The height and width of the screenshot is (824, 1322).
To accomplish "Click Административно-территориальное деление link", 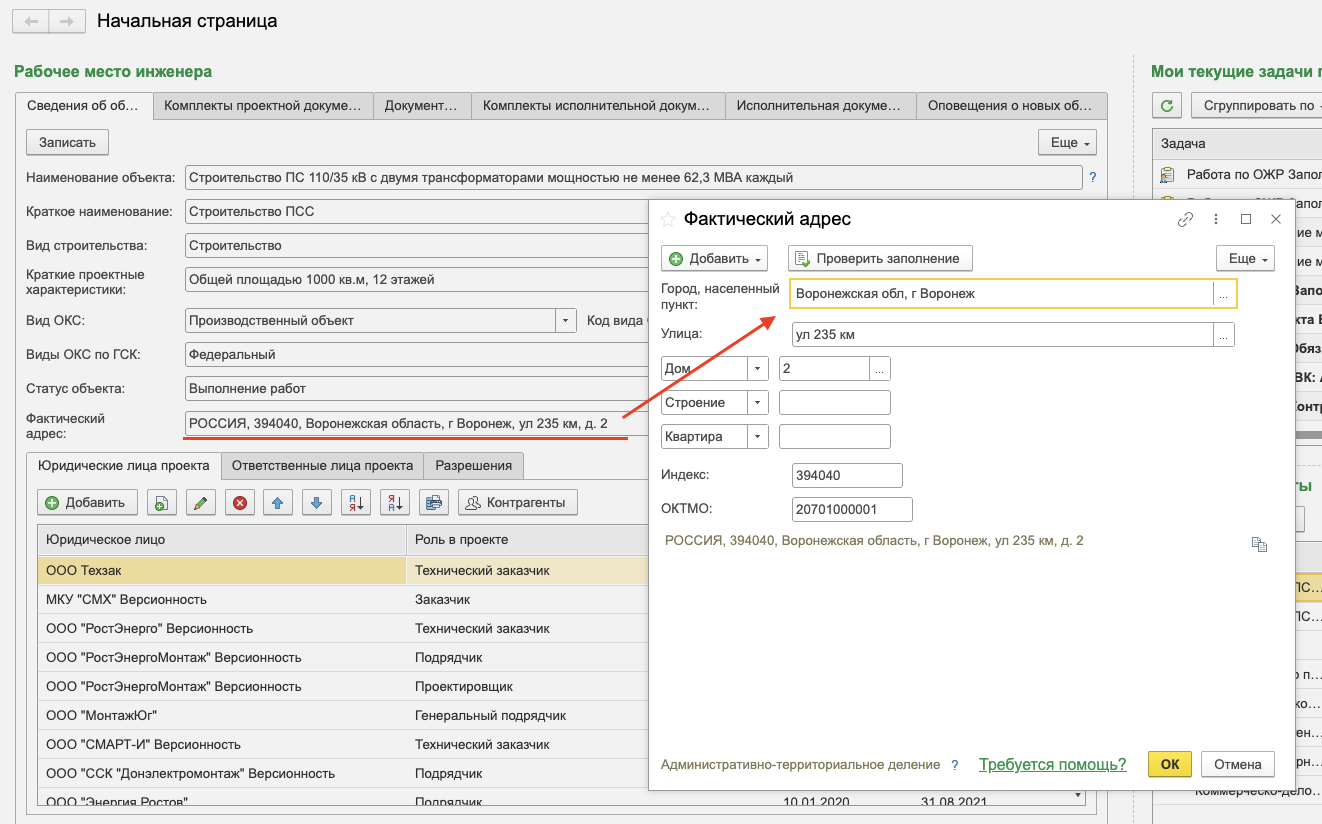I will pos(800,765).
